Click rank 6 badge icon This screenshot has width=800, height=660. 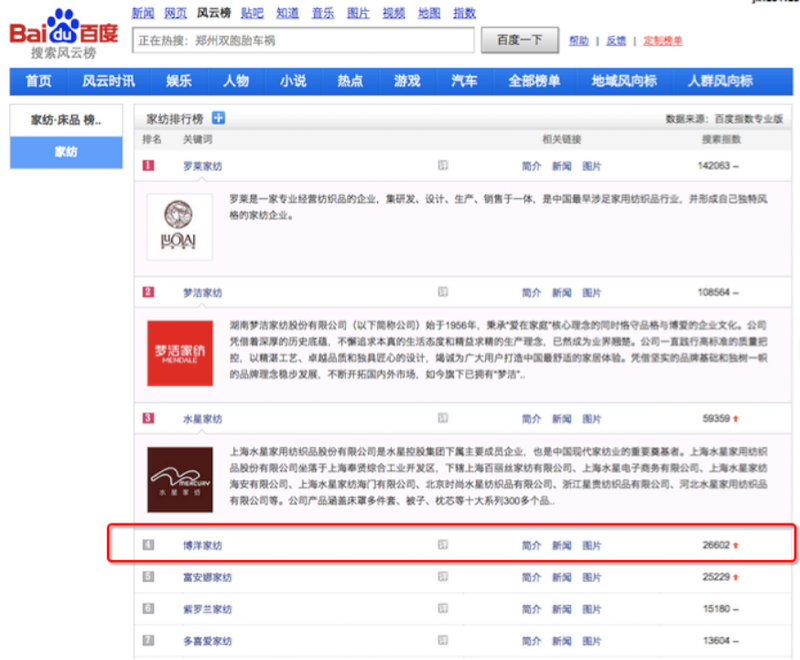click(148, 608)
